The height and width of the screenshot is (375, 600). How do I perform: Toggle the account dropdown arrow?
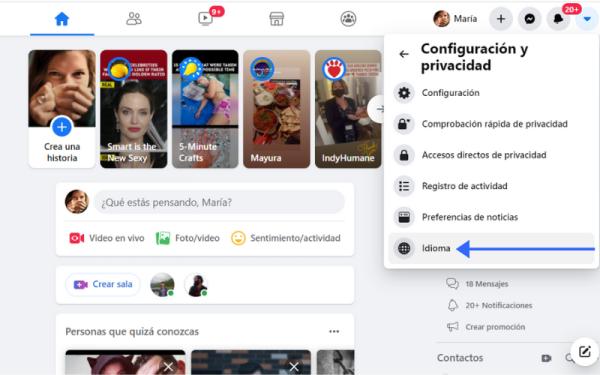coord(587,19)
